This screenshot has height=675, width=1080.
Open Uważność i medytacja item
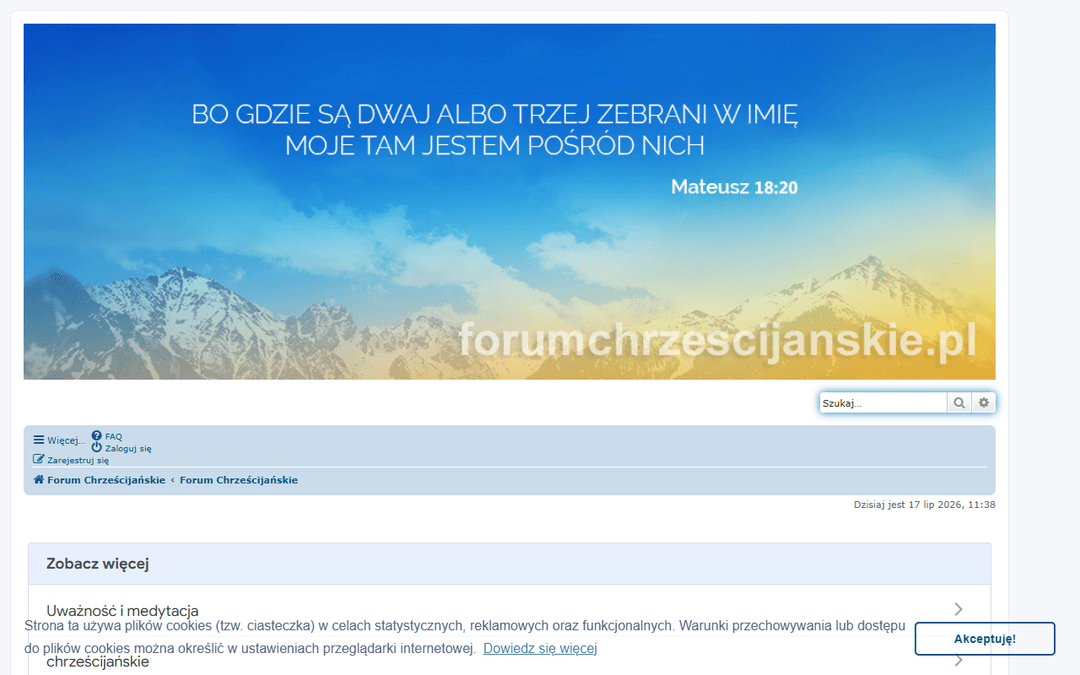tap(122, 610)
